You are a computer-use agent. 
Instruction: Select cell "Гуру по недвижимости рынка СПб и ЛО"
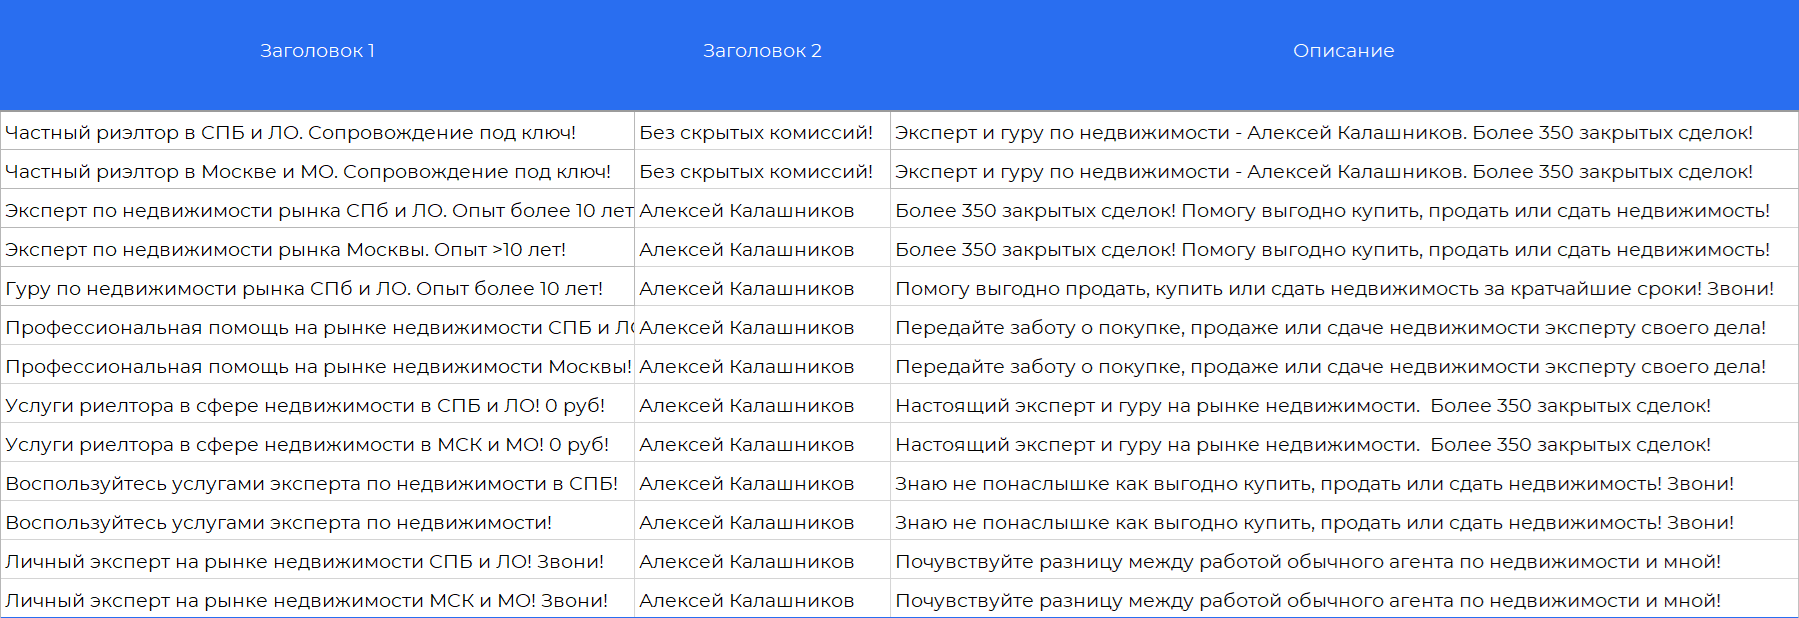(304, 289)
